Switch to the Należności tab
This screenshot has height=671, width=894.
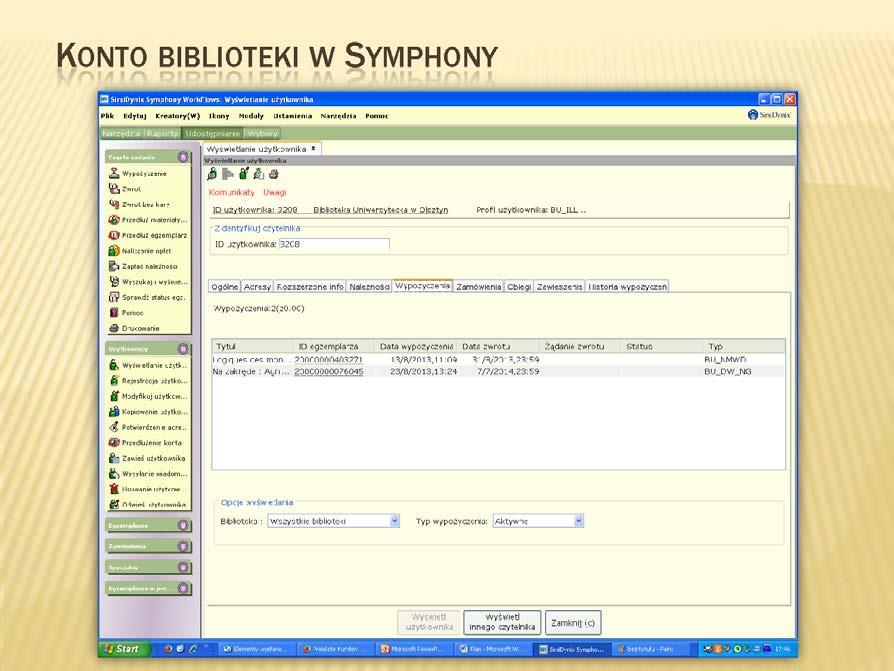[x=369, y=287]
